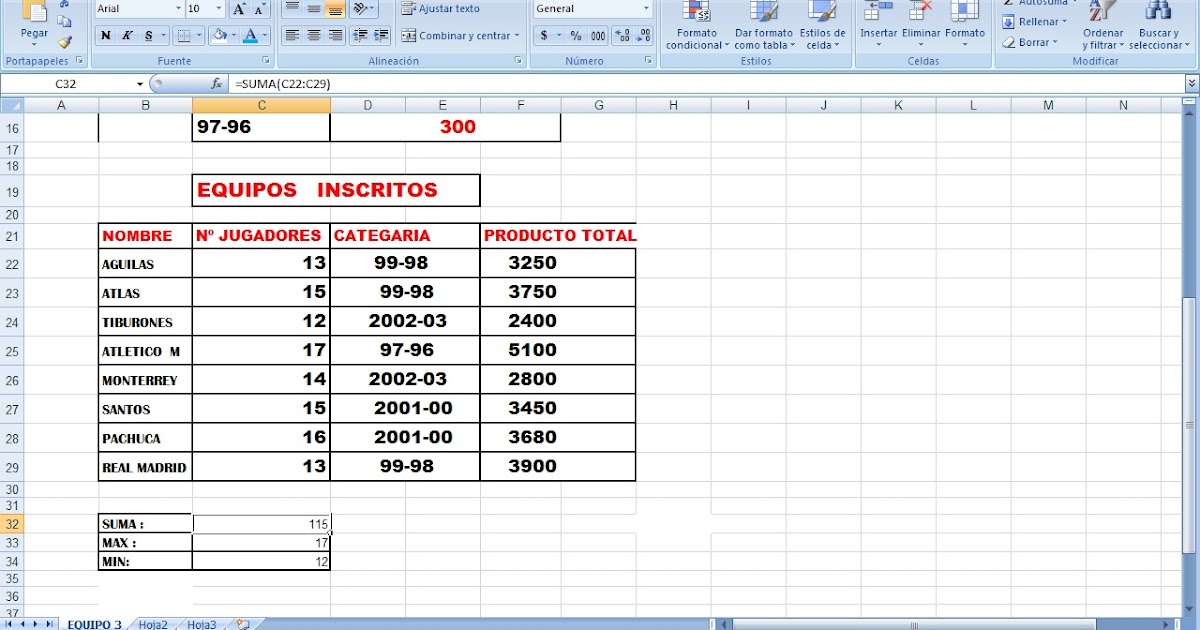The image size is (1200, 630).
Task: Select the EQUIPO 3 sheet tab
Action: (x=94, y=624)
